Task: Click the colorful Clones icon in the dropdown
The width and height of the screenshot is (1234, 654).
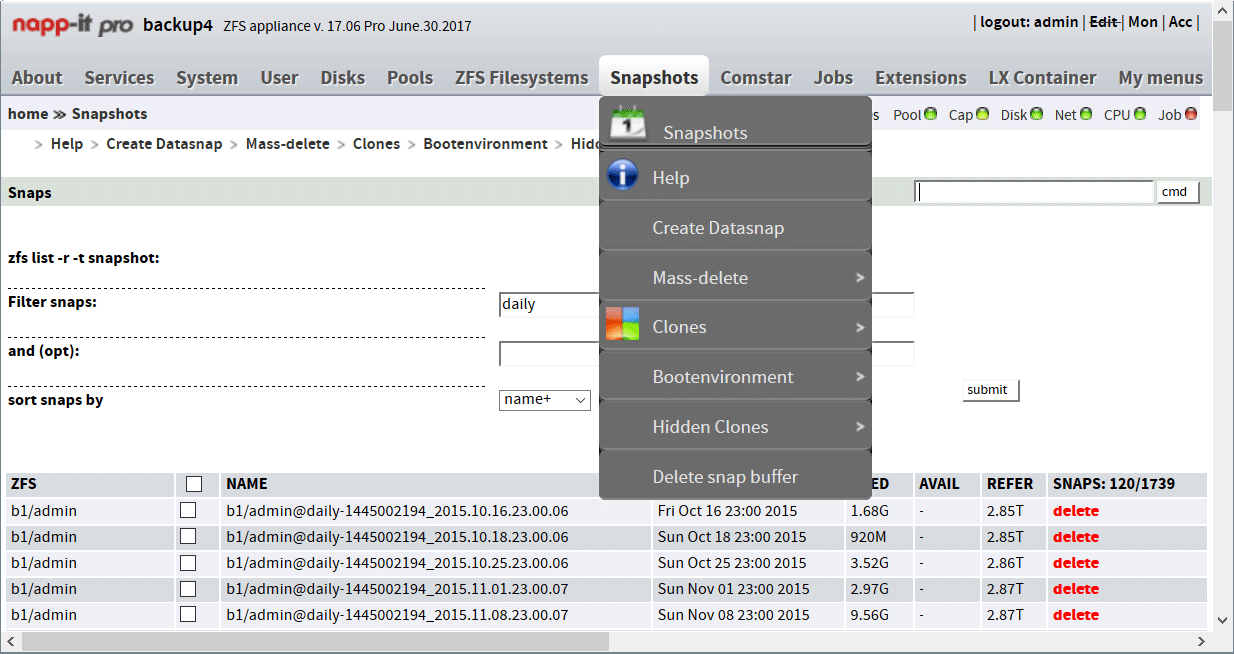Action: pos(622,325)
